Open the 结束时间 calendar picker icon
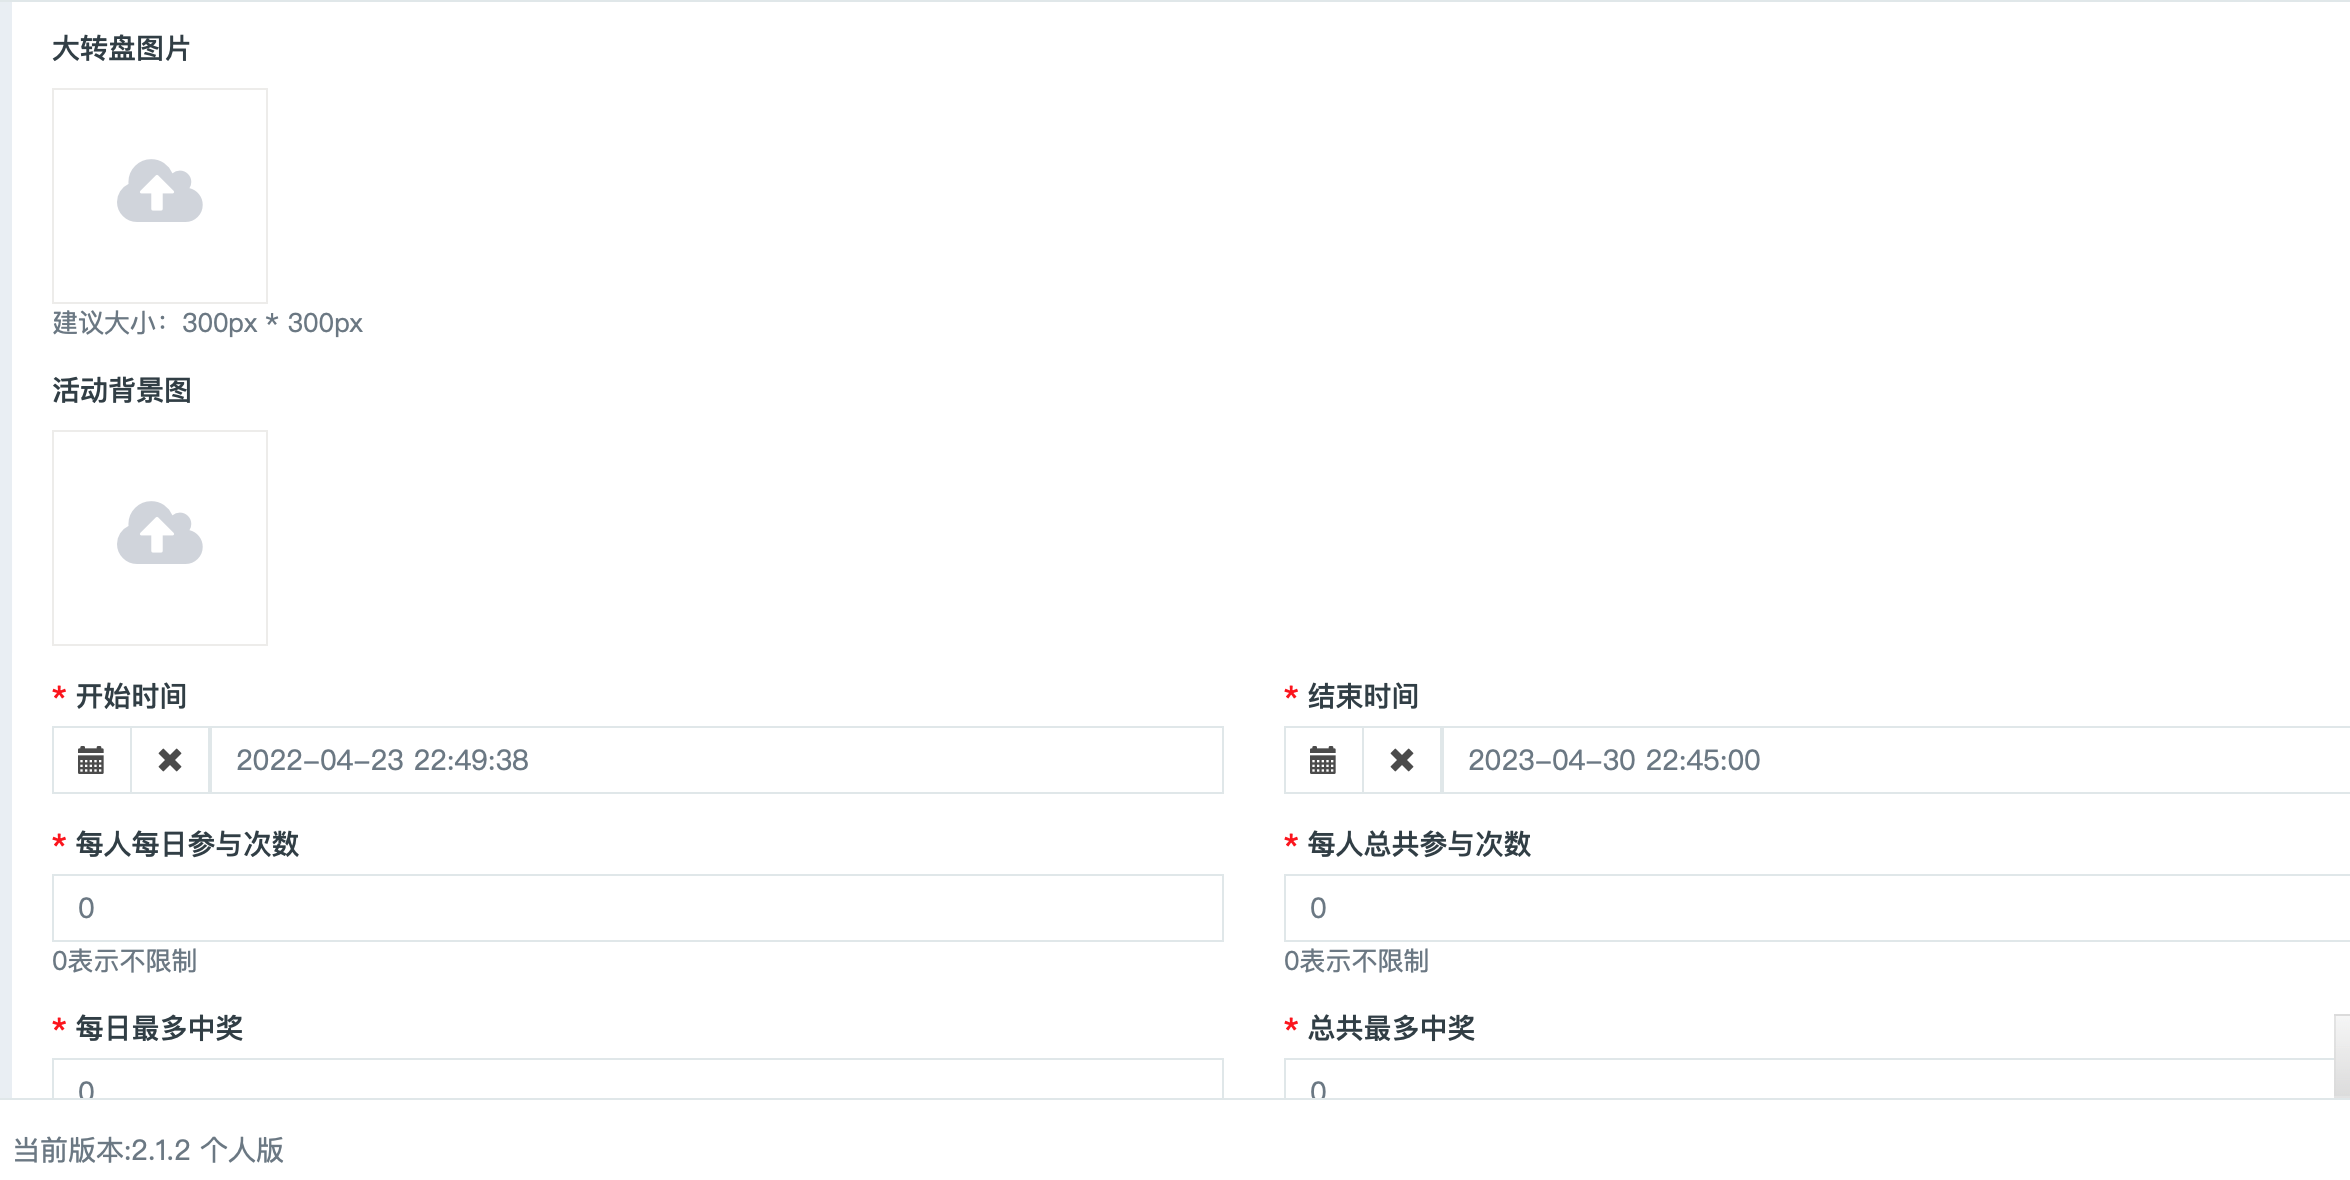Image resolution: width=2350 pixels, height=1180 pixels. (x=1323, y=760)
